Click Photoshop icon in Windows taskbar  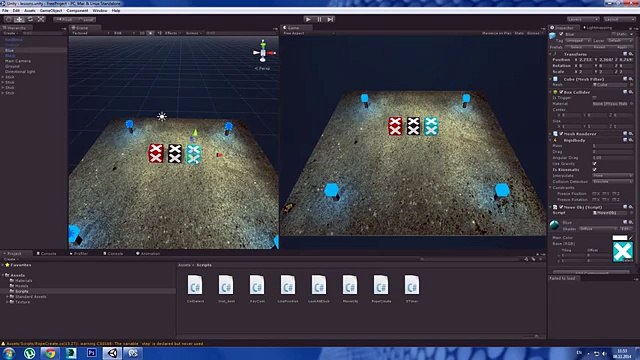[91, 353]
